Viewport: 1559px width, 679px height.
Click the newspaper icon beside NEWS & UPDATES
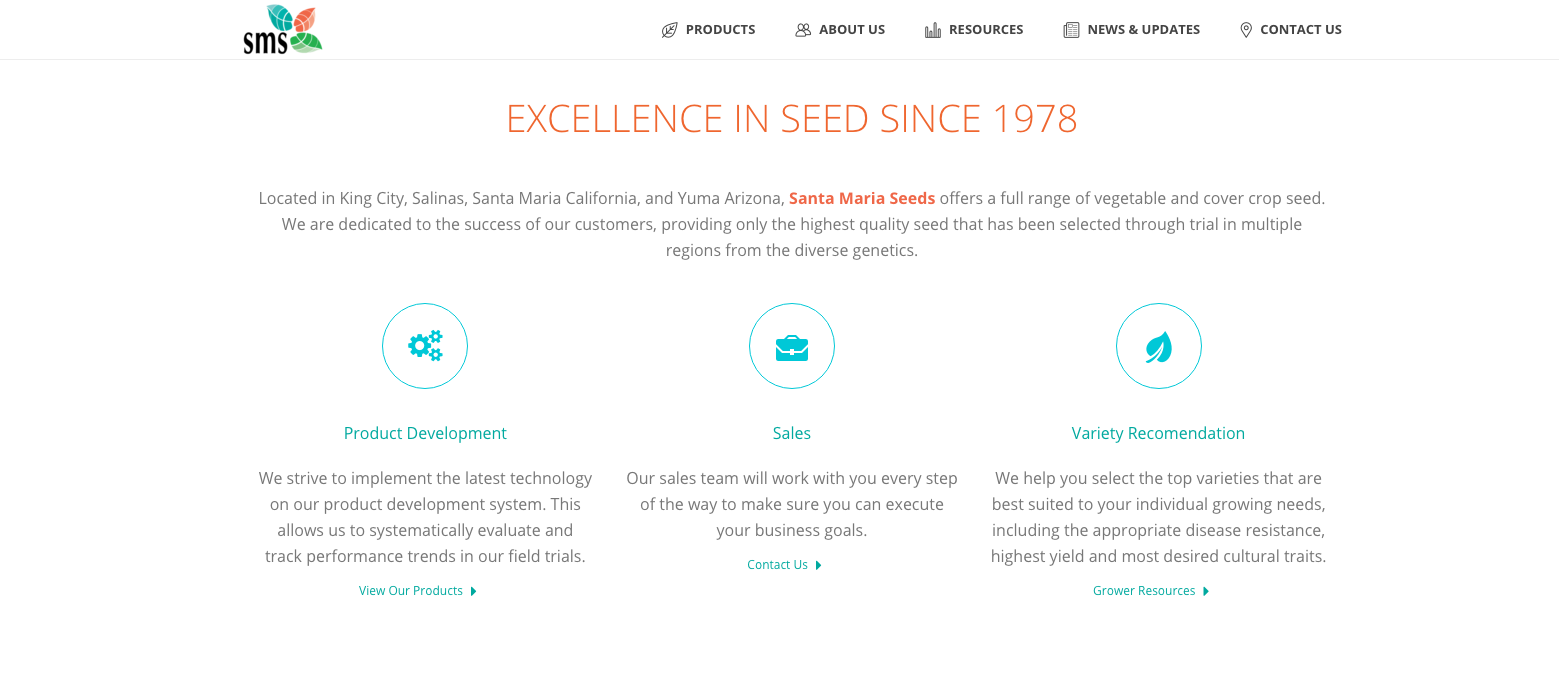pyautogui.click(x=1069, y=29)
